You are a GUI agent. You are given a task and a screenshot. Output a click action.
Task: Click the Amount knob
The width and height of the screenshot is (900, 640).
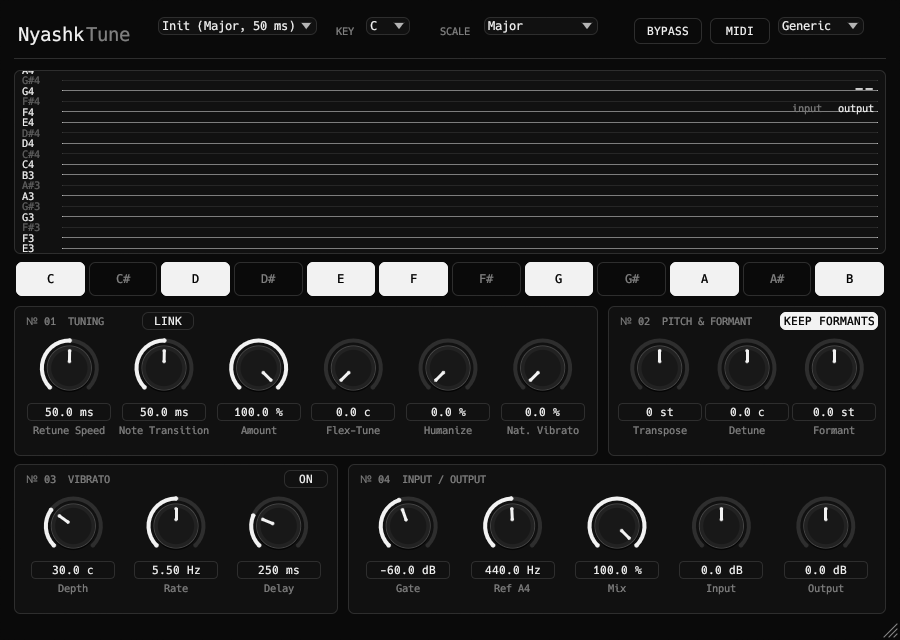coord(258,367)
